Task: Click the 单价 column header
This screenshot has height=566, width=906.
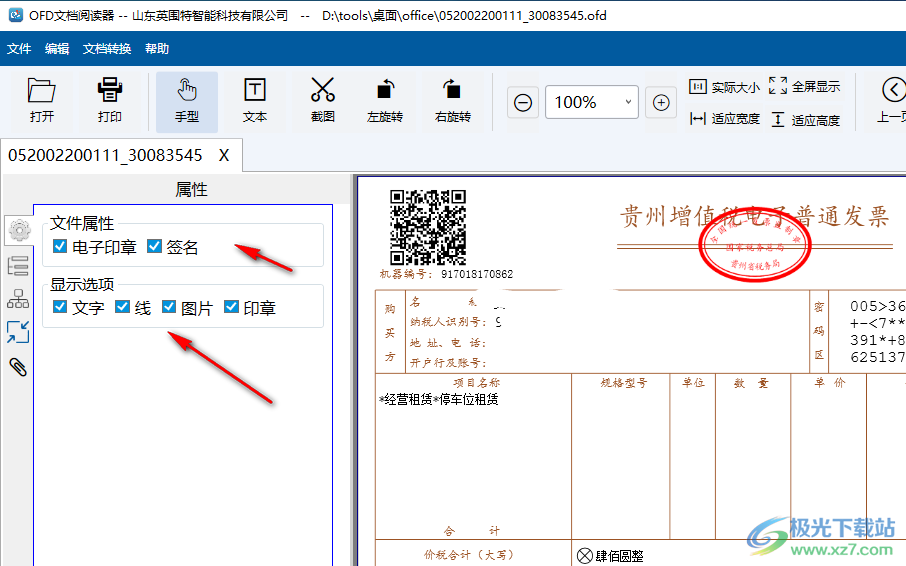Action: click(830, 382)
